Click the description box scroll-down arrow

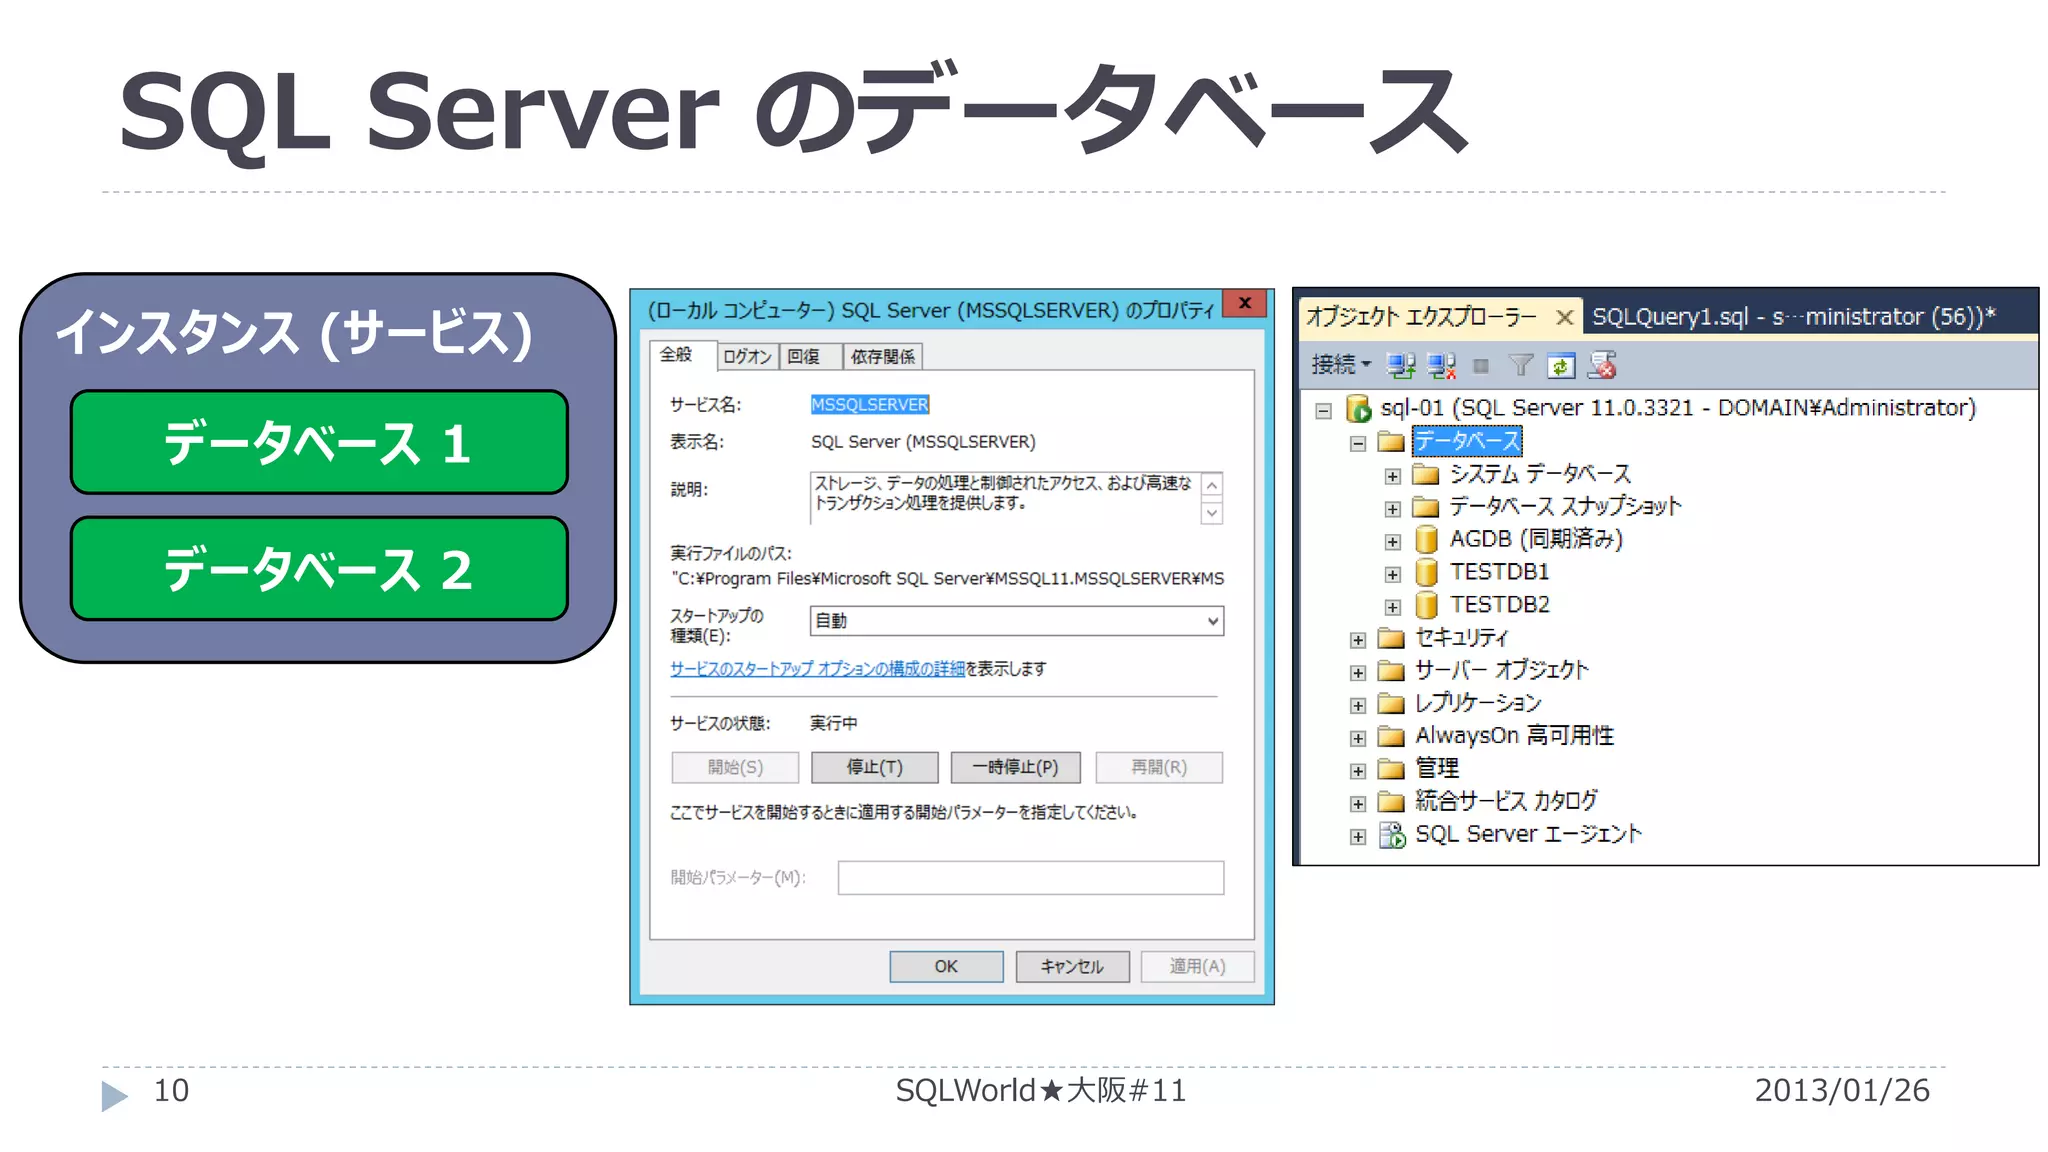pos(1212,513)
